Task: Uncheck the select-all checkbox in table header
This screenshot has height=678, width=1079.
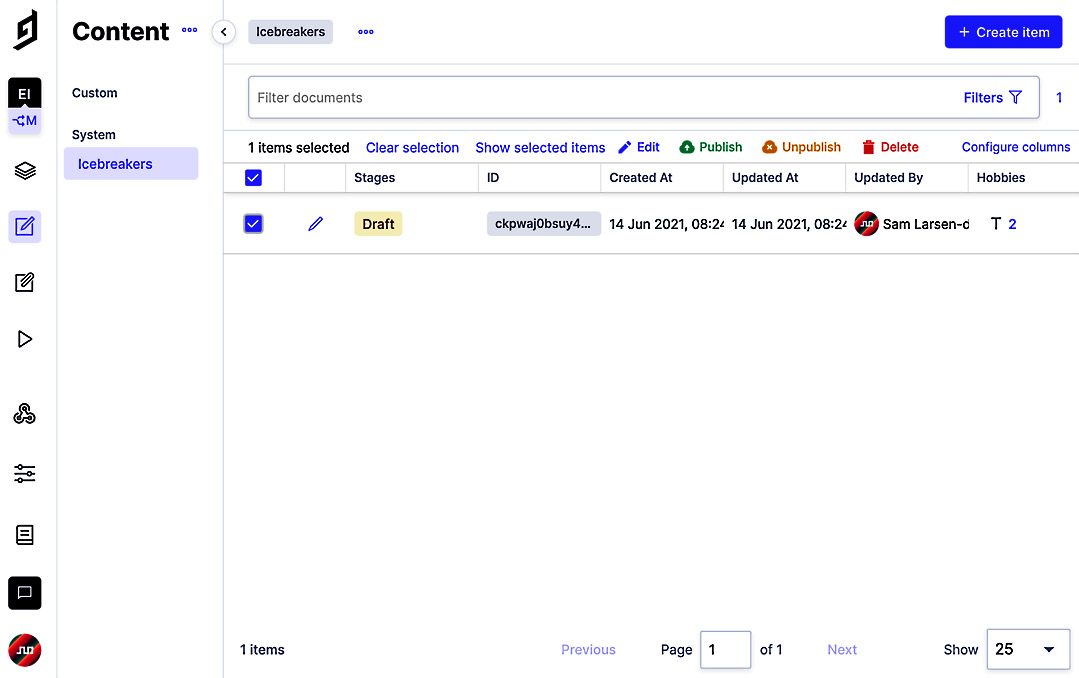Action: (x=253, y=177)
